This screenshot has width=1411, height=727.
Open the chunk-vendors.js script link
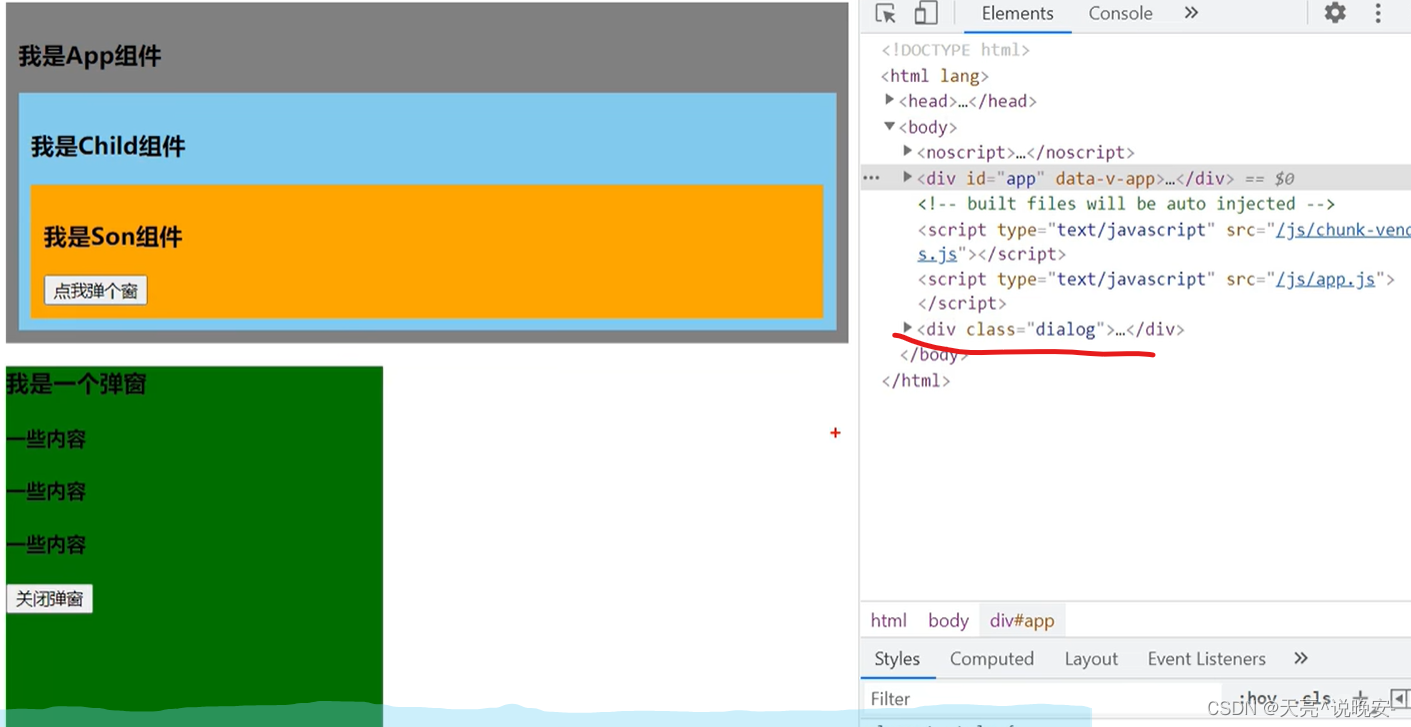coord(1343,230)
